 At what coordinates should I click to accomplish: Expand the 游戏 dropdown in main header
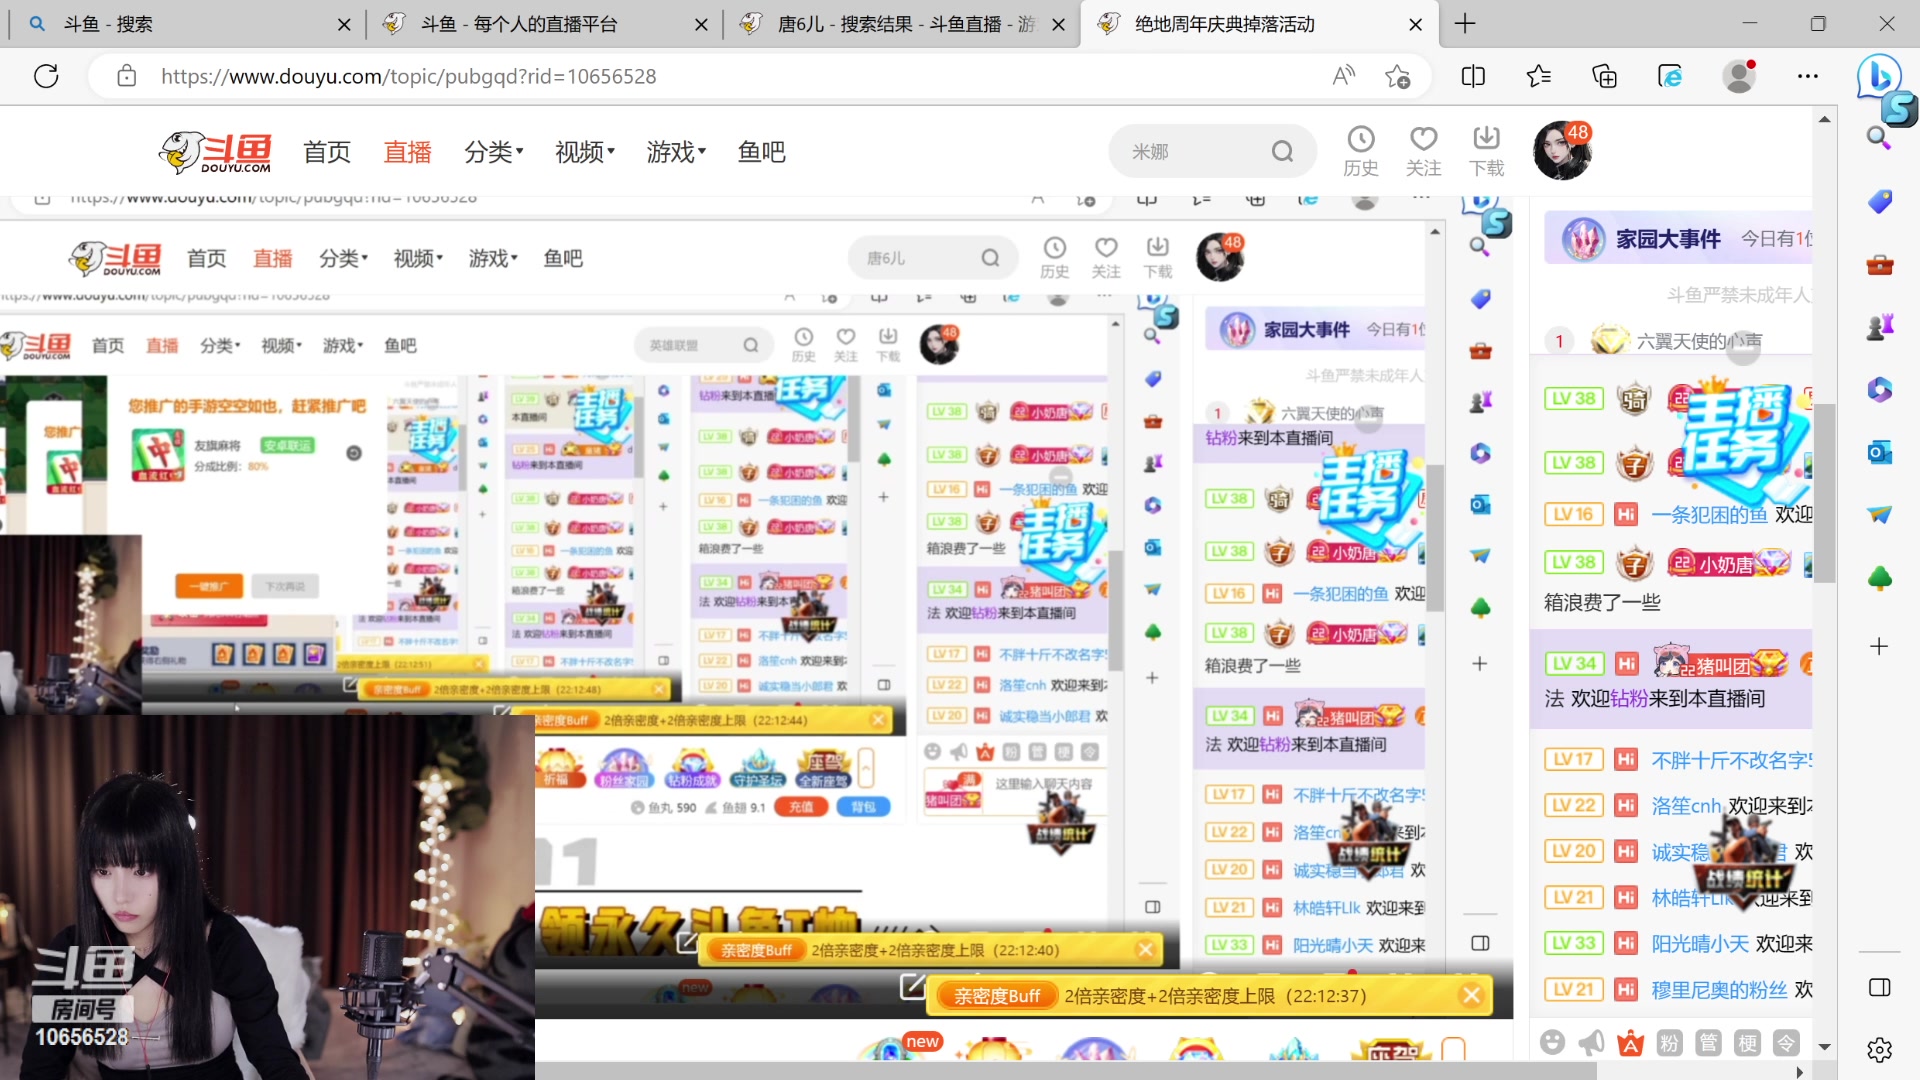[x=675, y=152]
